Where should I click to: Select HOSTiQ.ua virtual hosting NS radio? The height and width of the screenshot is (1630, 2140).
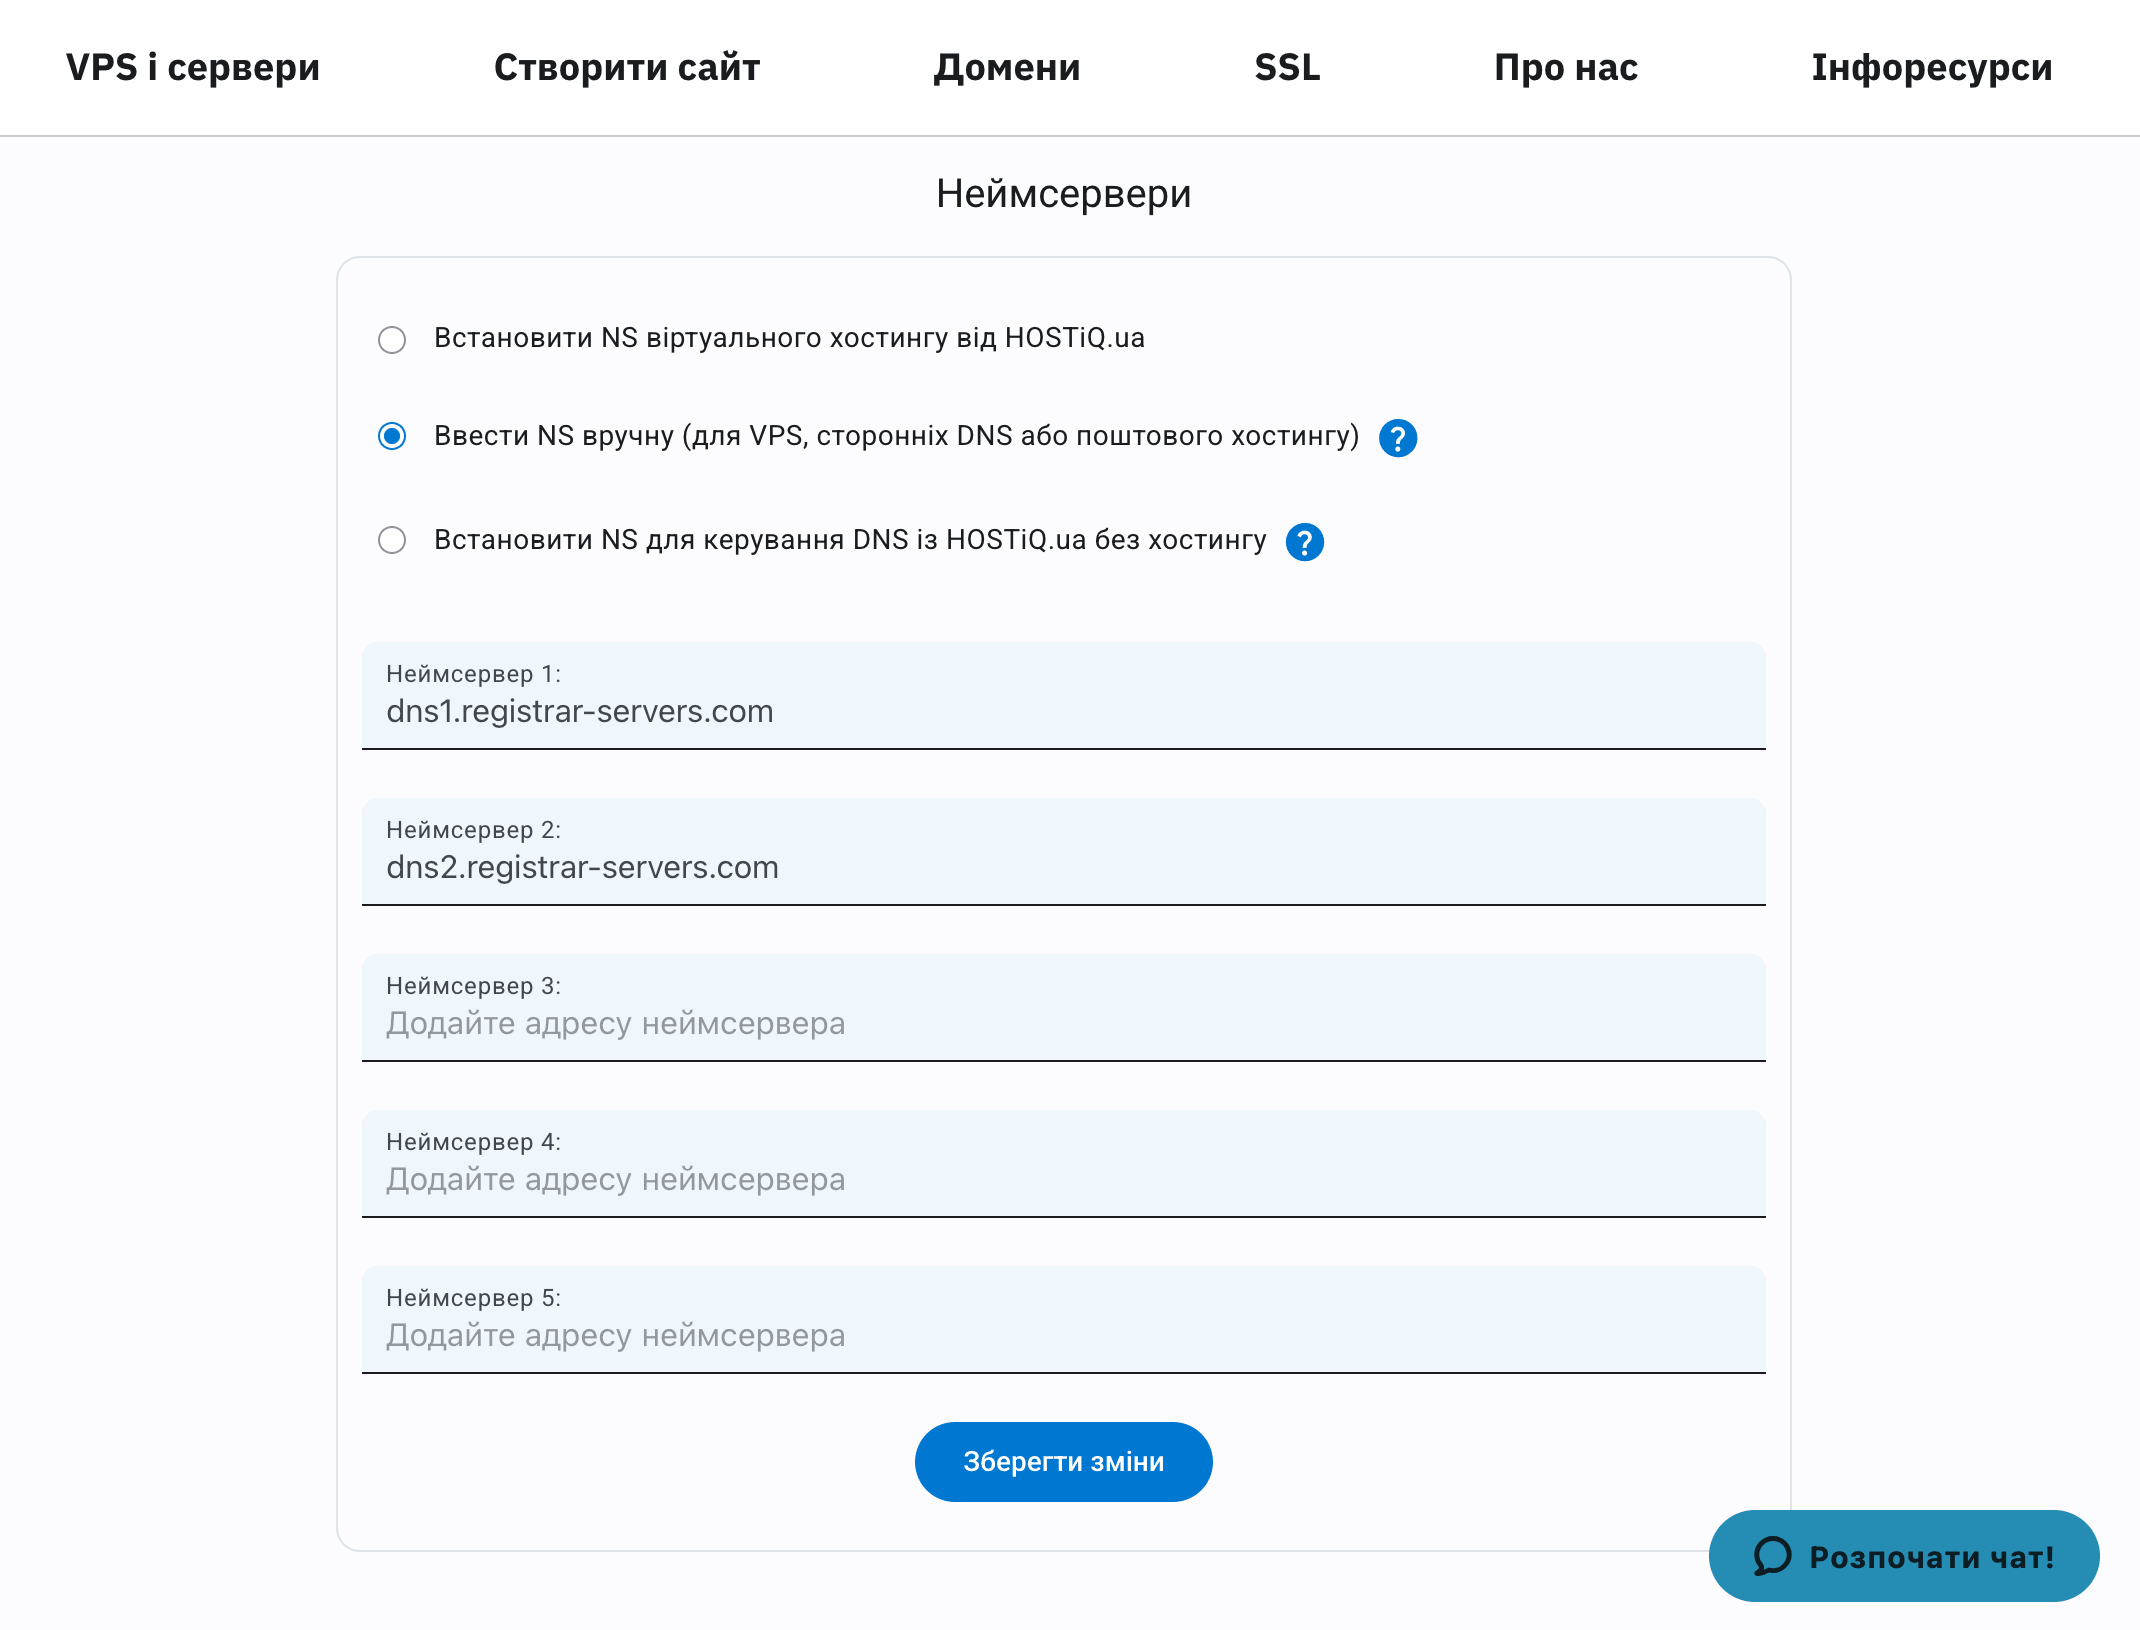[392, 340]
